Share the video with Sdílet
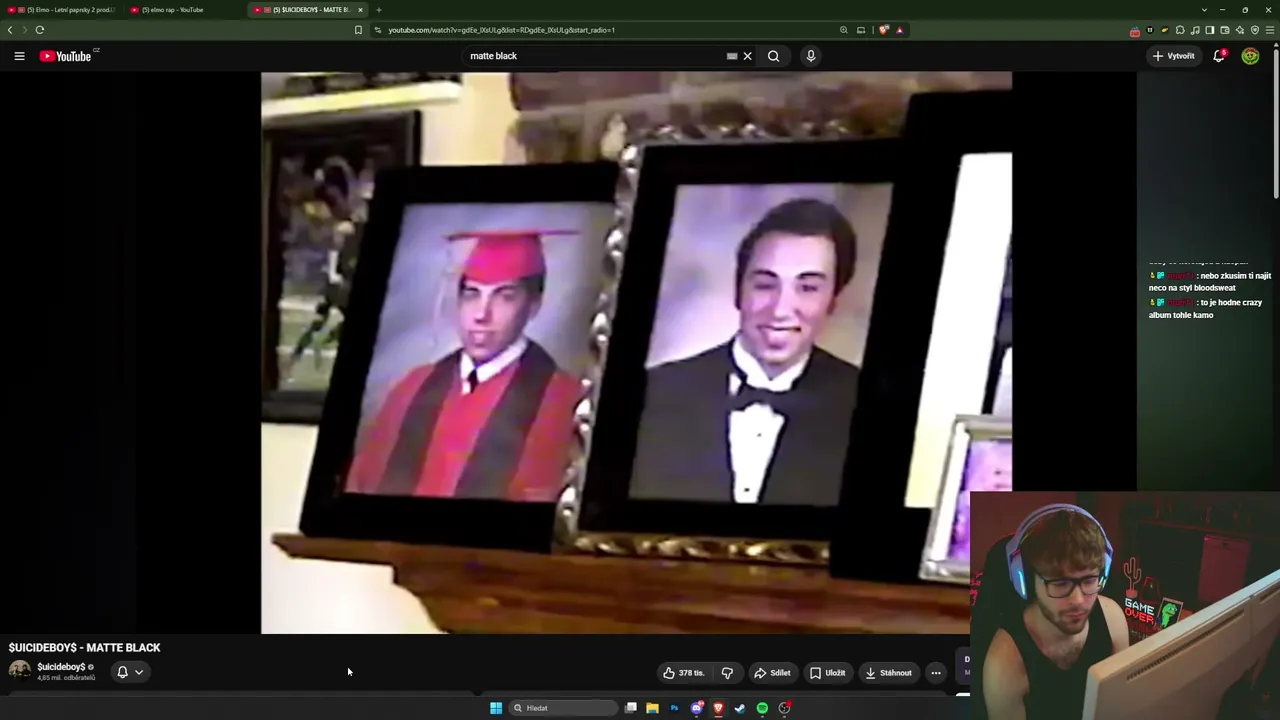This screenshot has height=720, width=1280. tap(772, 673)
